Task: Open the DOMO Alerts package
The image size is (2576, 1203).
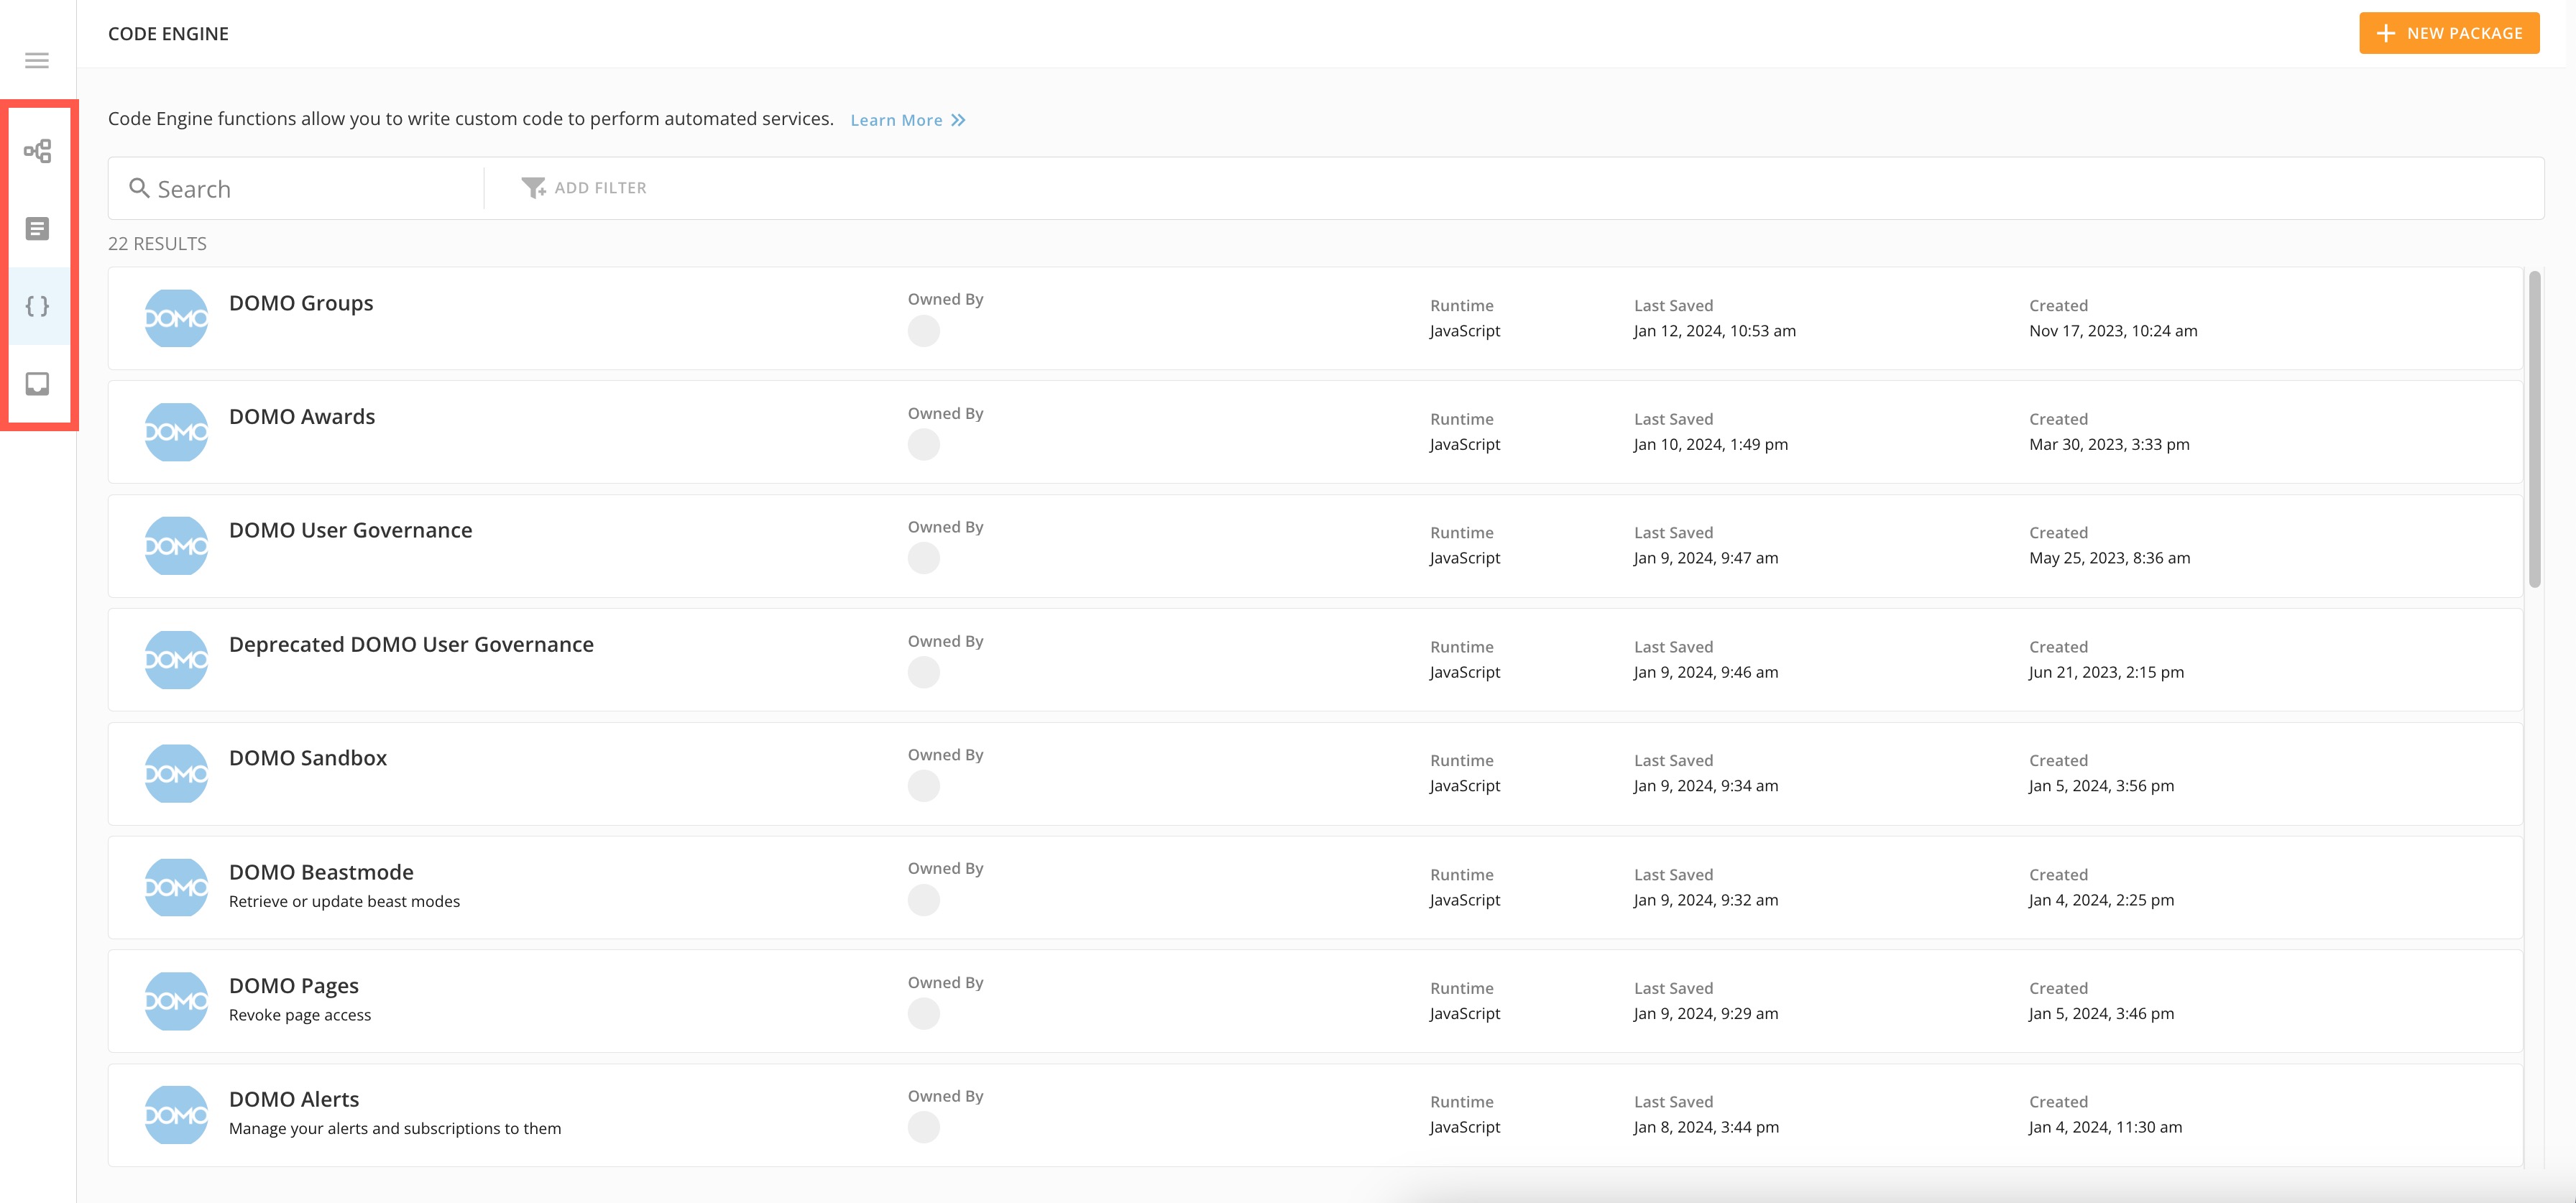Action: [294, 1100]
